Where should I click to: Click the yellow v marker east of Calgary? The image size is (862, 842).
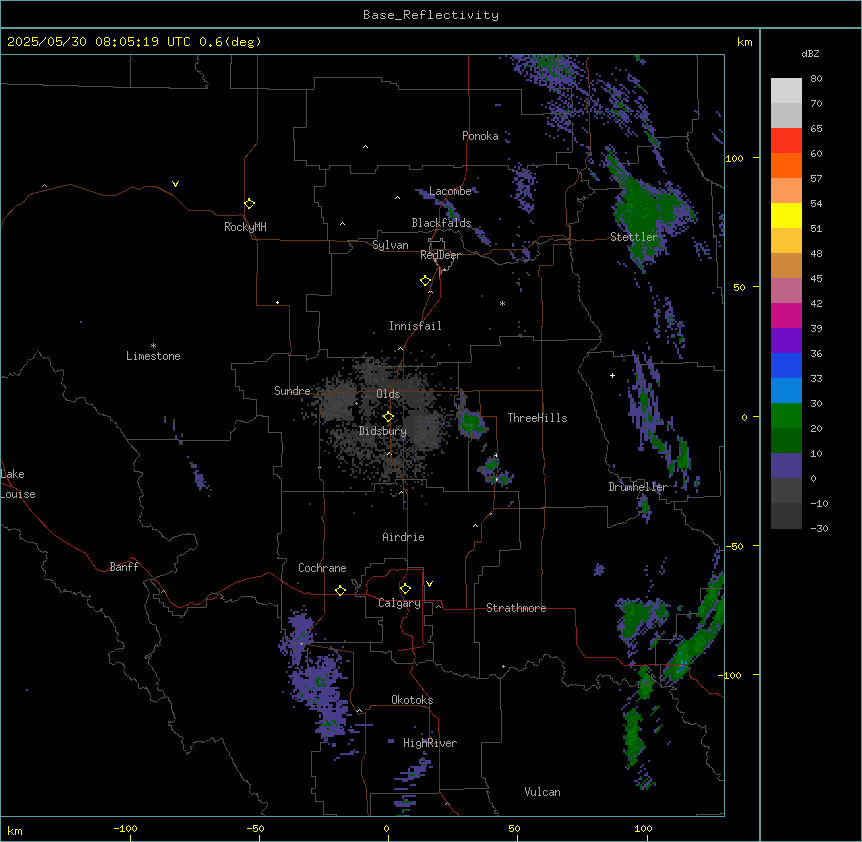pyautogui.click(x=429, y=584)
